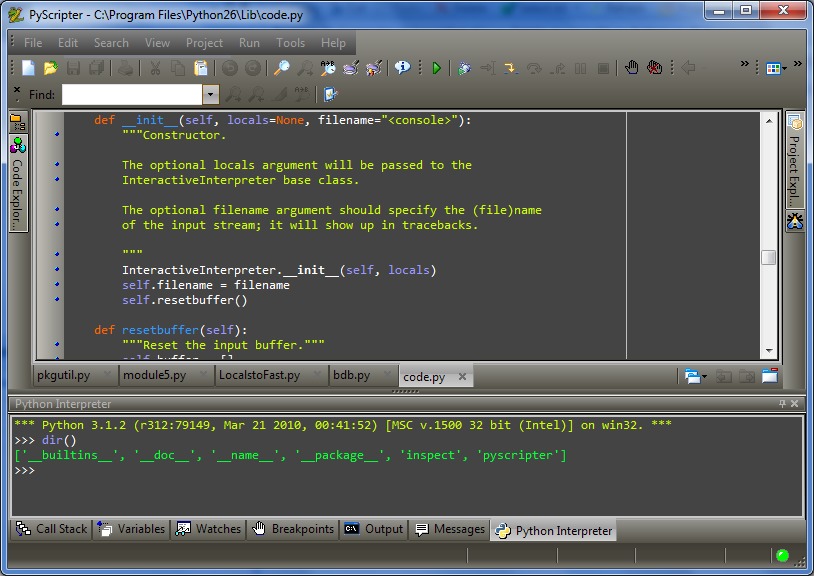Open the File menu
814x576 pixels.
tap(33, 43)
